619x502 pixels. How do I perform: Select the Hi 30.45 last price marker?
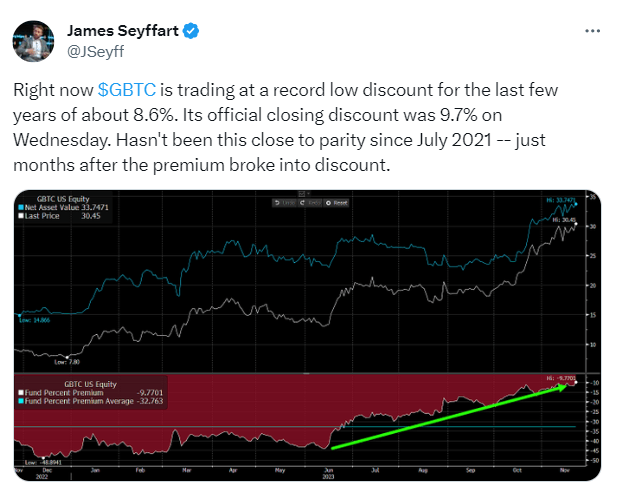point(566,220)
